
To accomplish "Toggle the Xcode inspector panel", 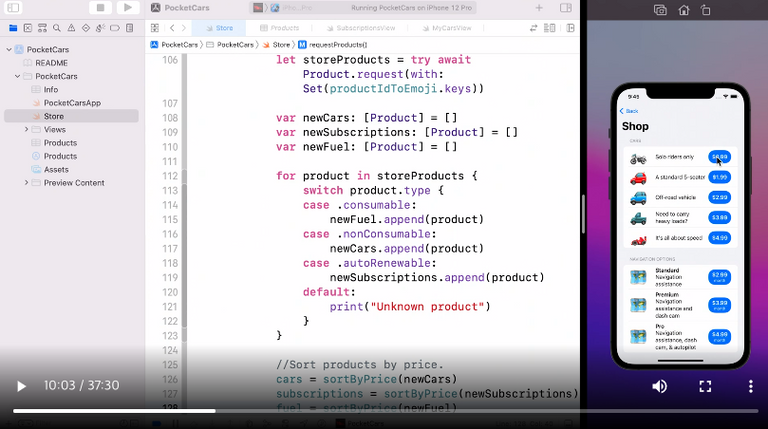I will (566, 8).
